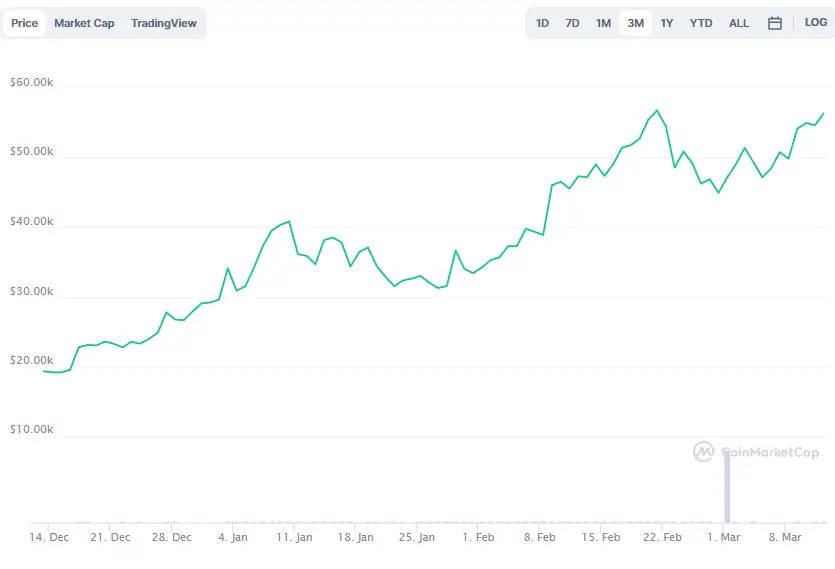The image size is (835, 569).
Task: Click the $60.00k axis label
Action: [x=32, y=82]
